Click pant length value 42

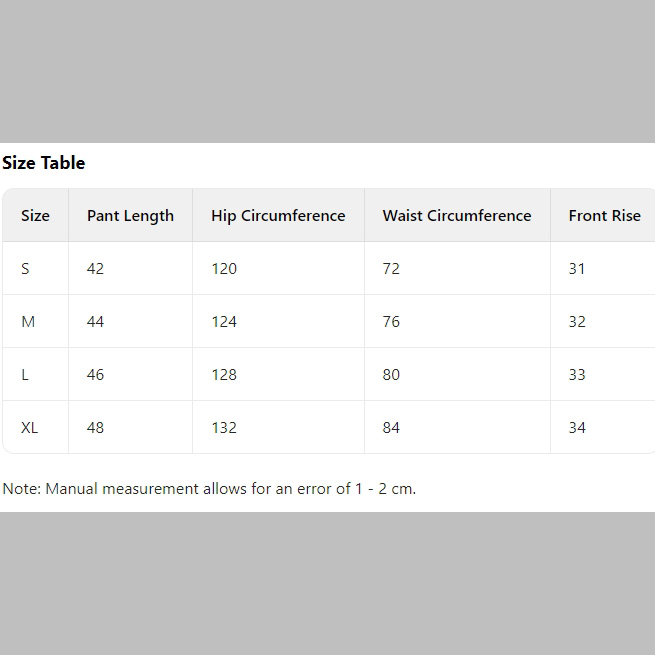tap(95, 269)
